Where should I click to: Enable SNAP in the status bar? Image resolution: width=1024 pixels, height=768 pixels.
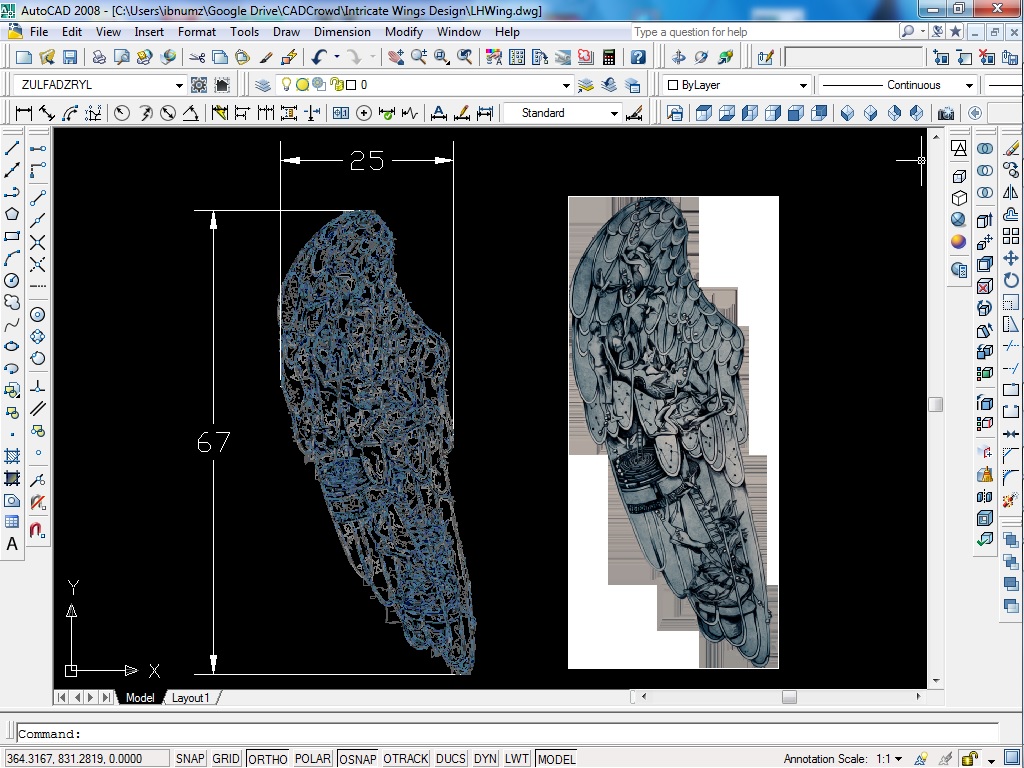(x=190, y=759)
